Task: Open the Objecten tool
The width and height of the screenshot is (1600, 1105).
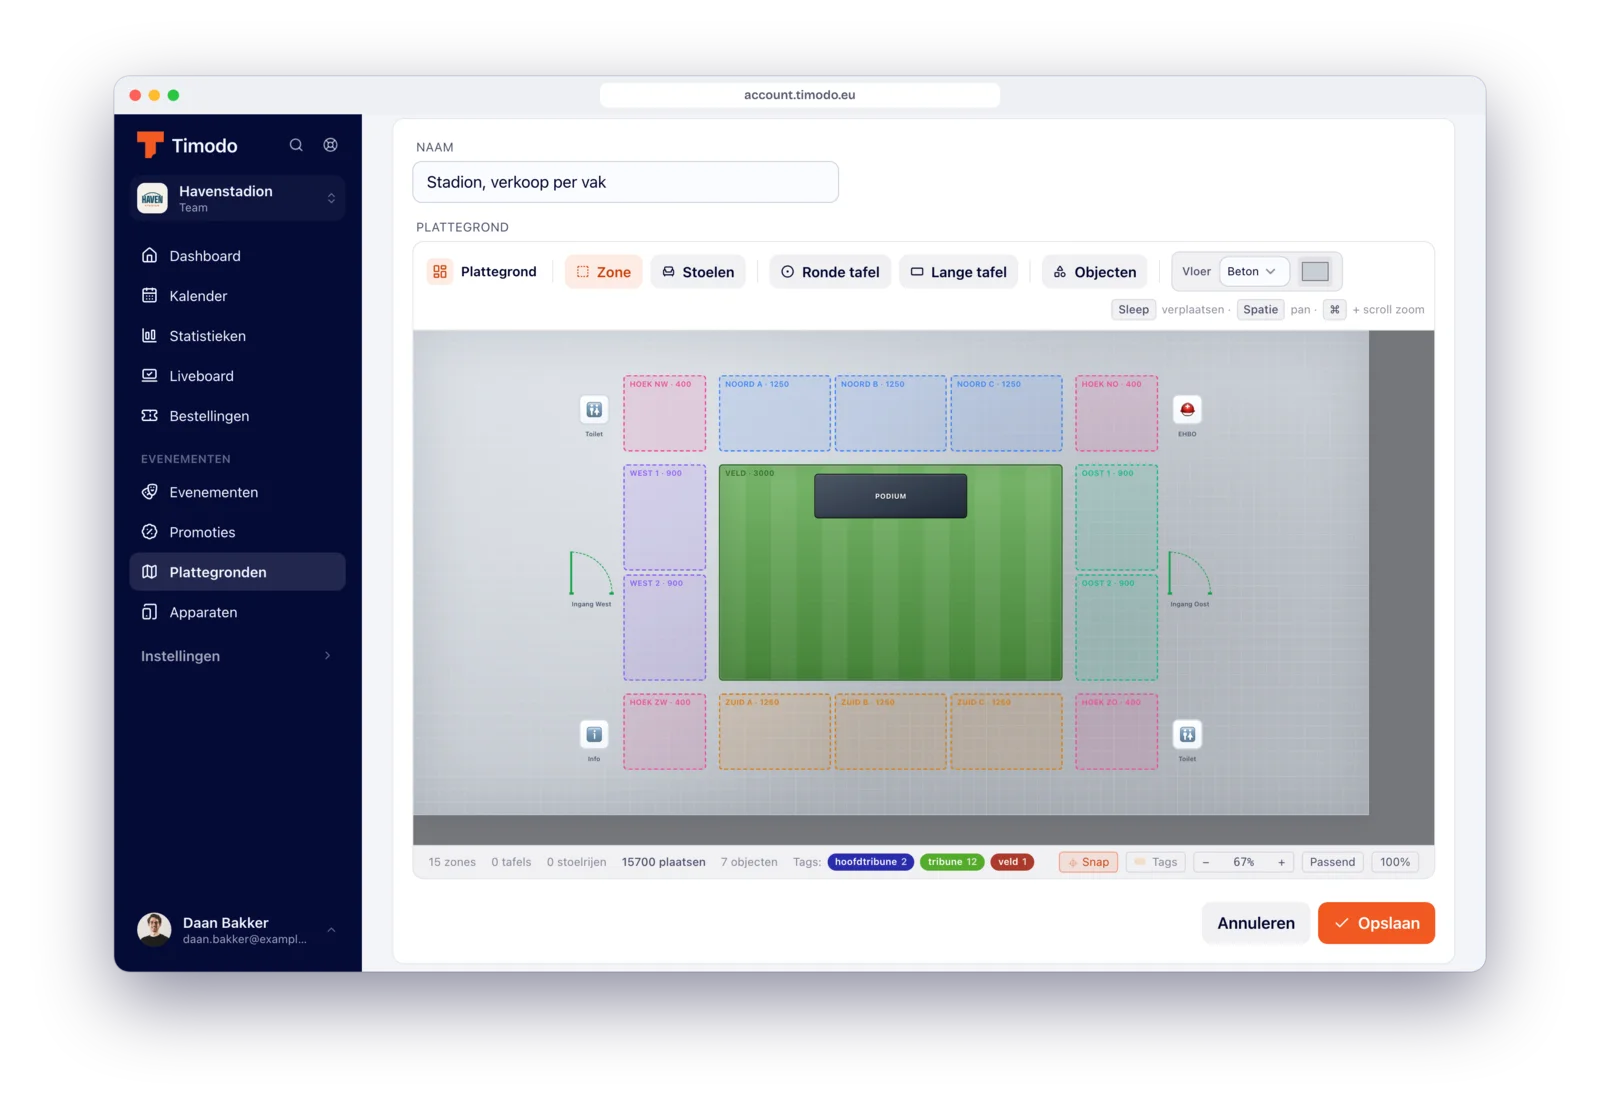Action: click(x=1095, y=272)
